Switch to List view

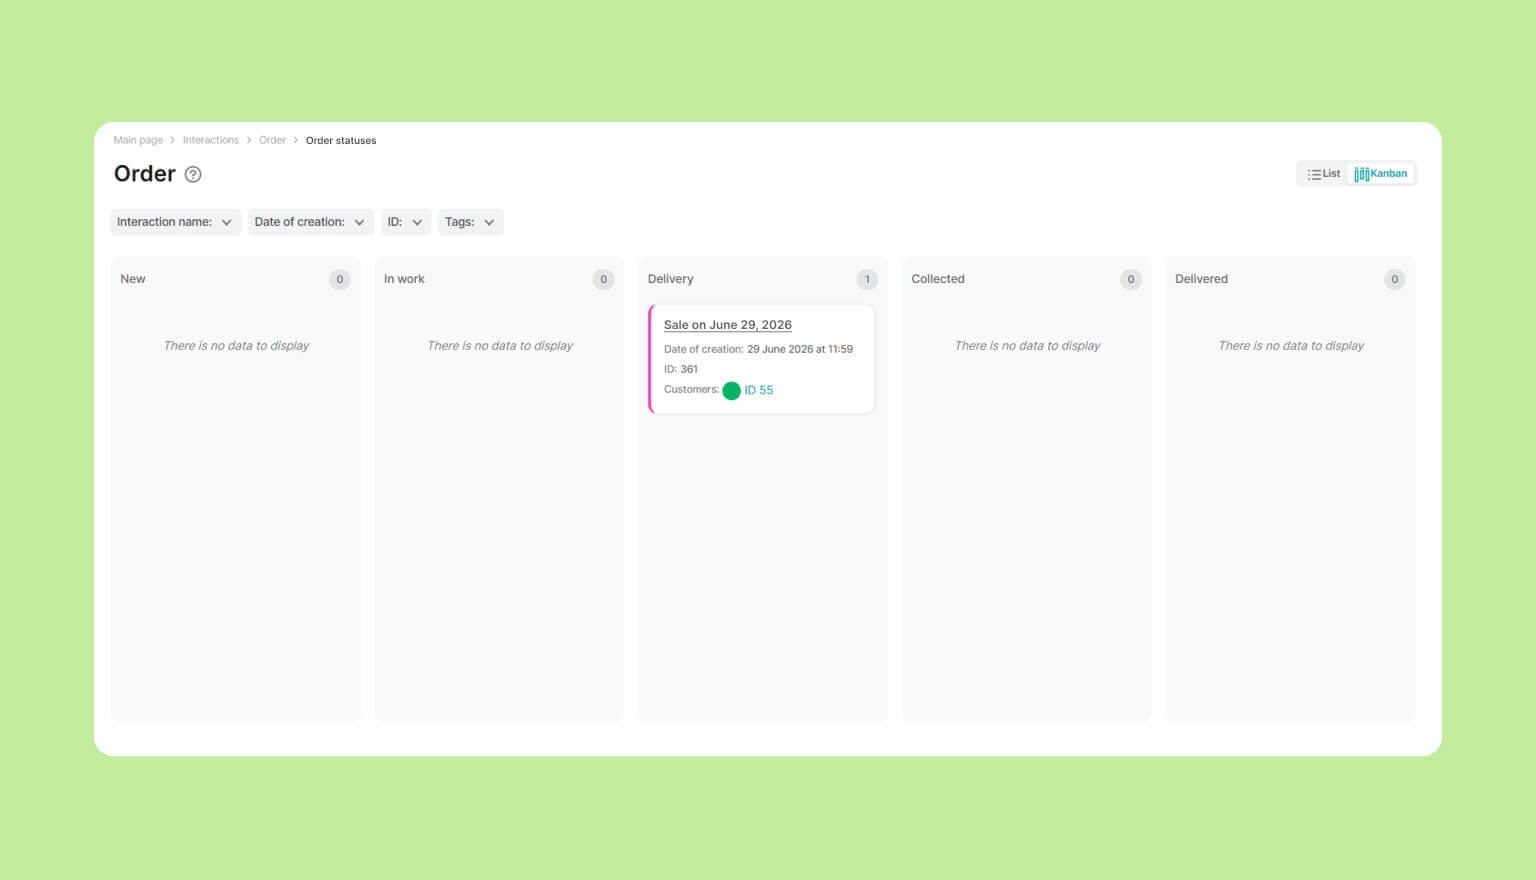(1323, 174)
